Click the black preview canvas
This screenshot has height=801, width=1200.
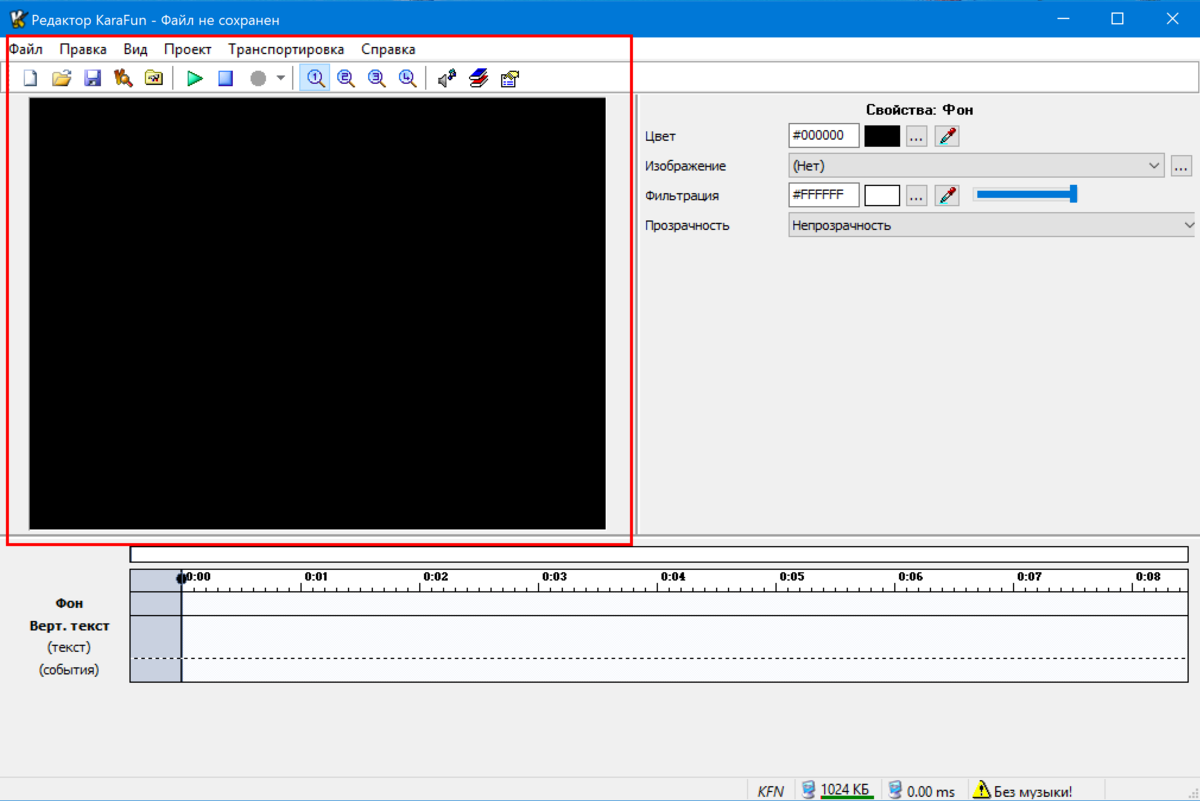pyautogui.click(x=317, y=313)
